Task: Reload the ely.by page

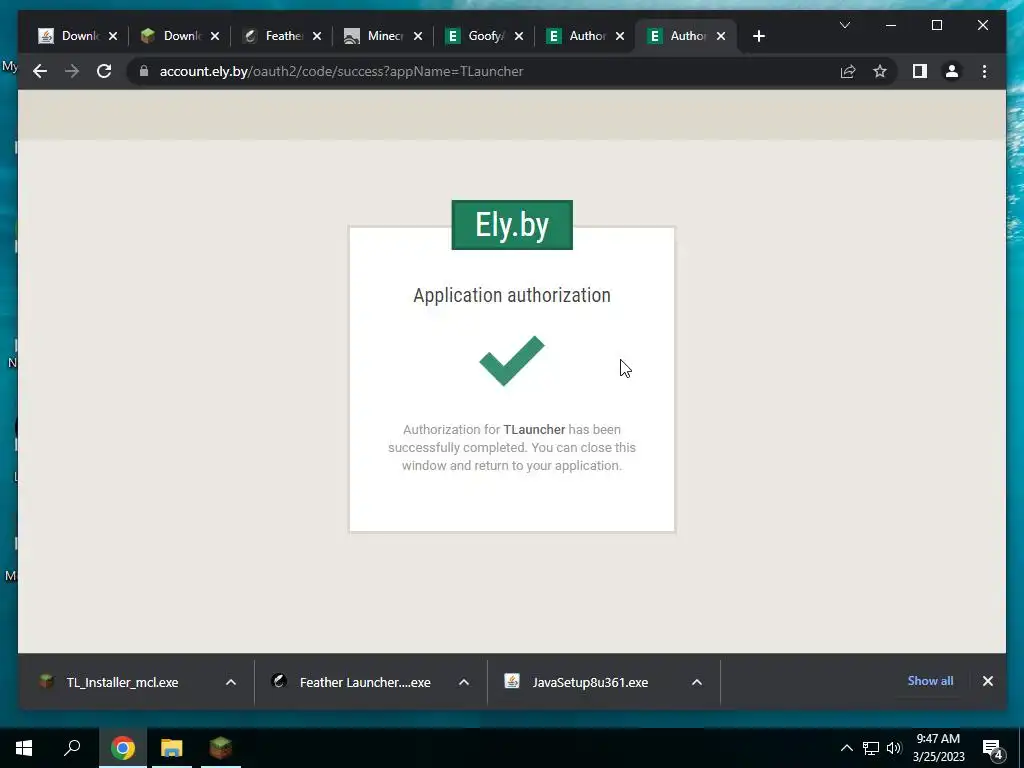Action: tap(104, 71)
